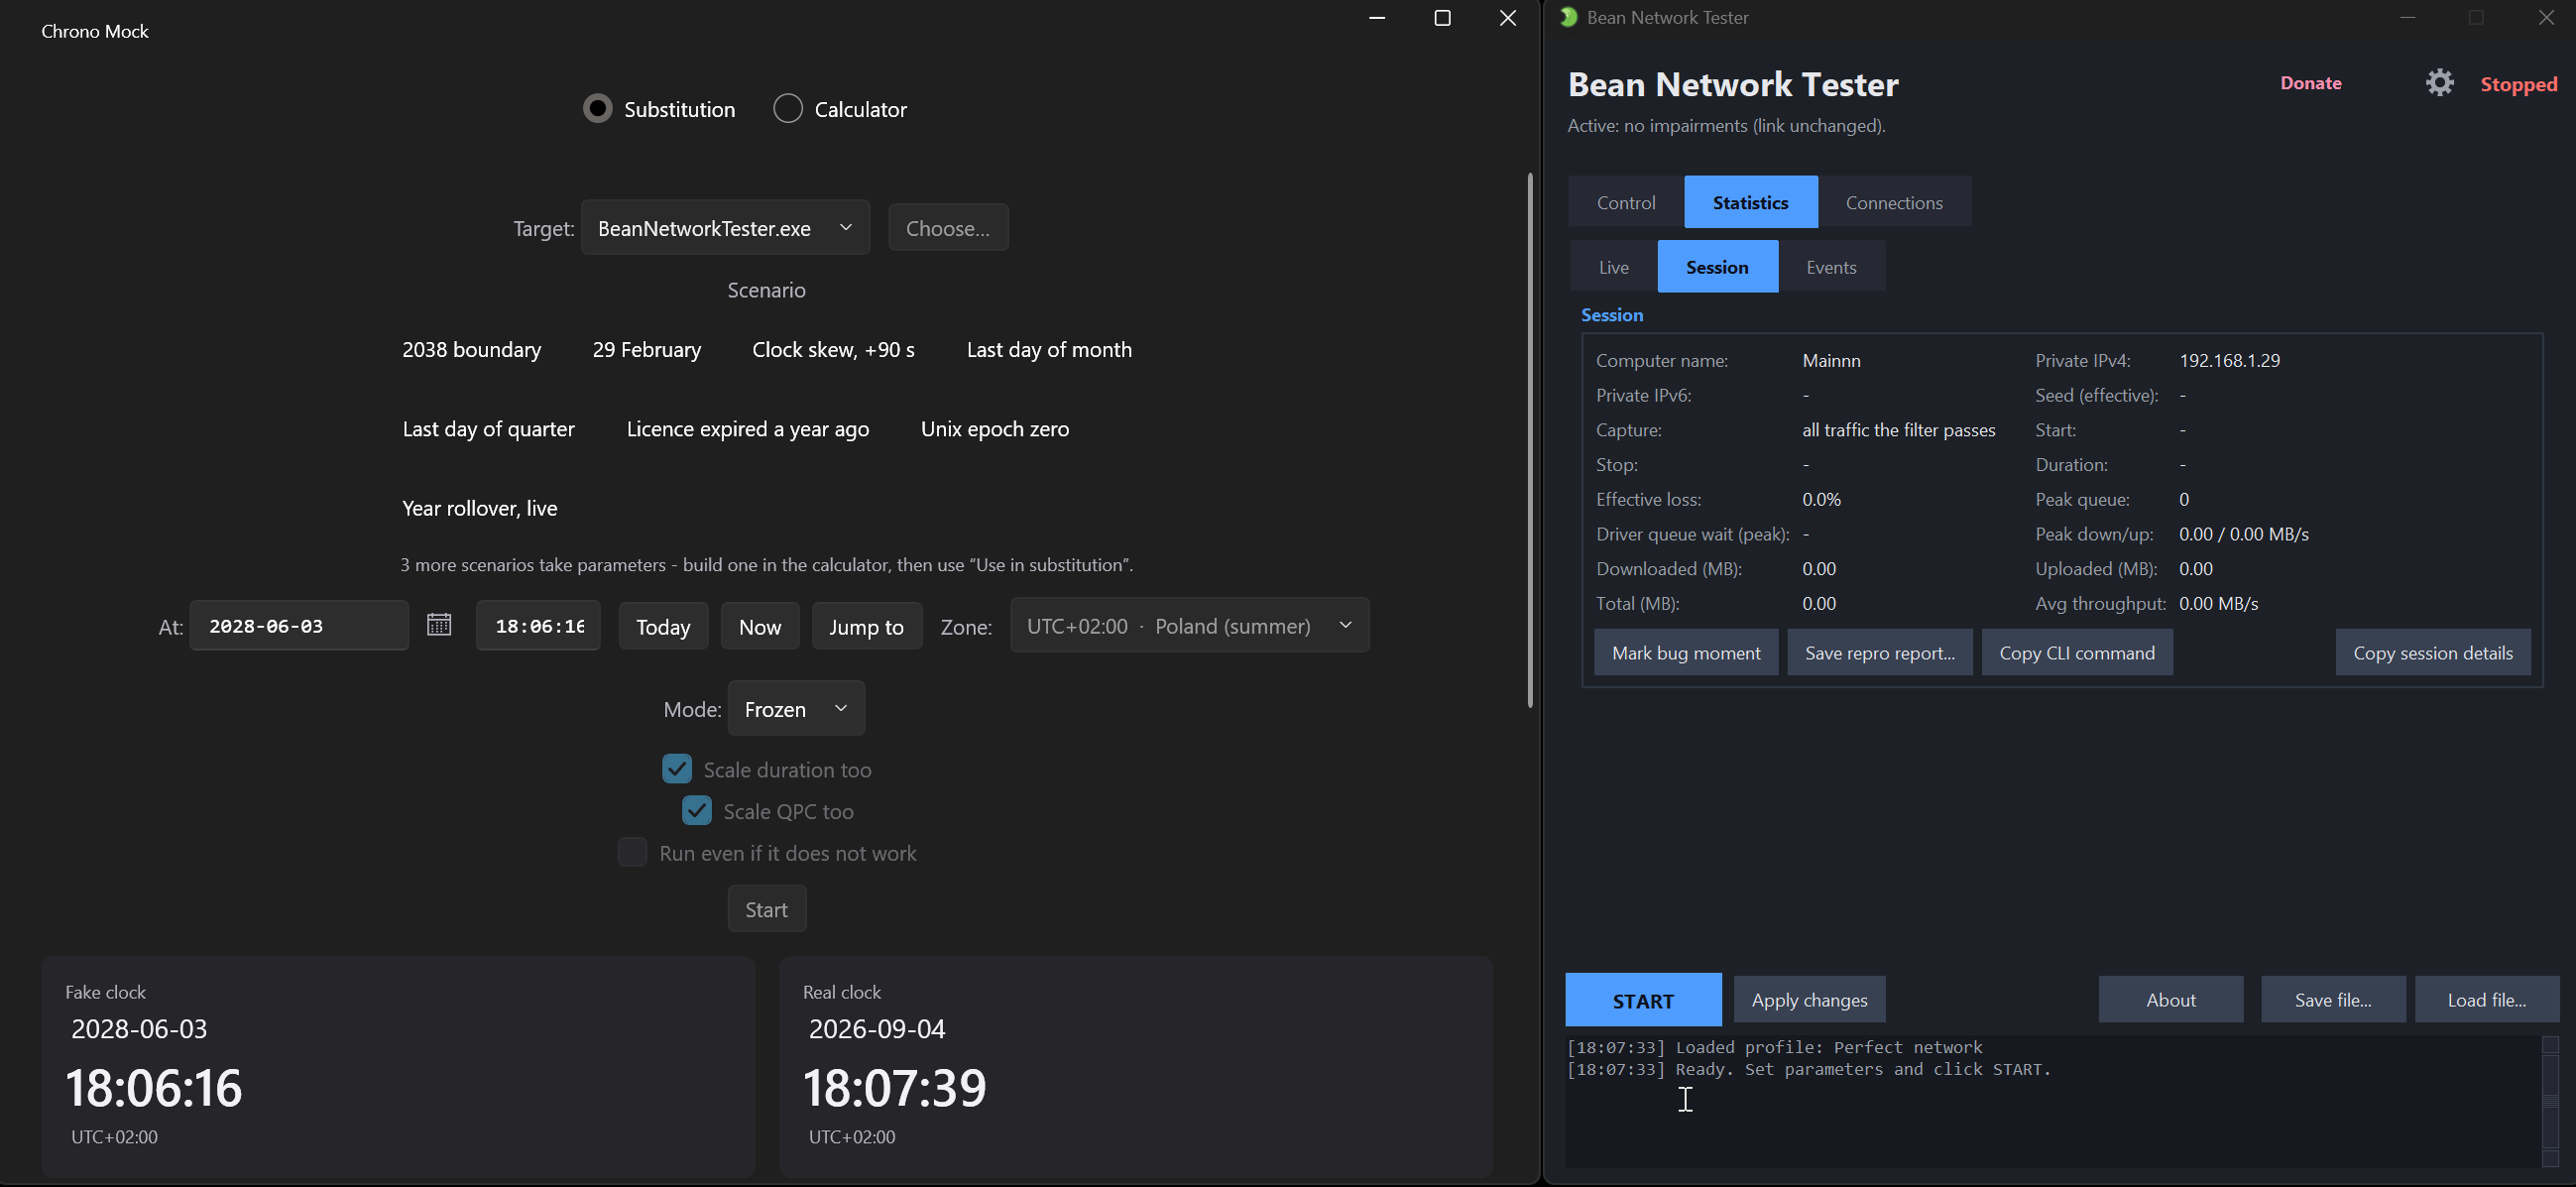Viewport: 2576px width, 1187px height.
Task: Click Copy session details button
Action: tap(2432, 652)
